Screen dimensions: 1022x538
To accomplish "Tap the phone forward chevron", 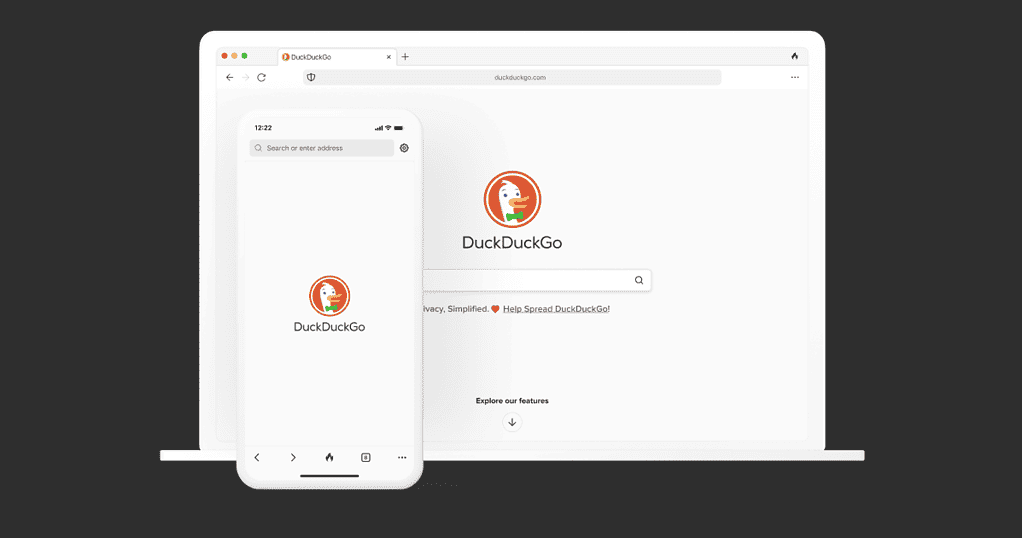I will pos(293,457).
